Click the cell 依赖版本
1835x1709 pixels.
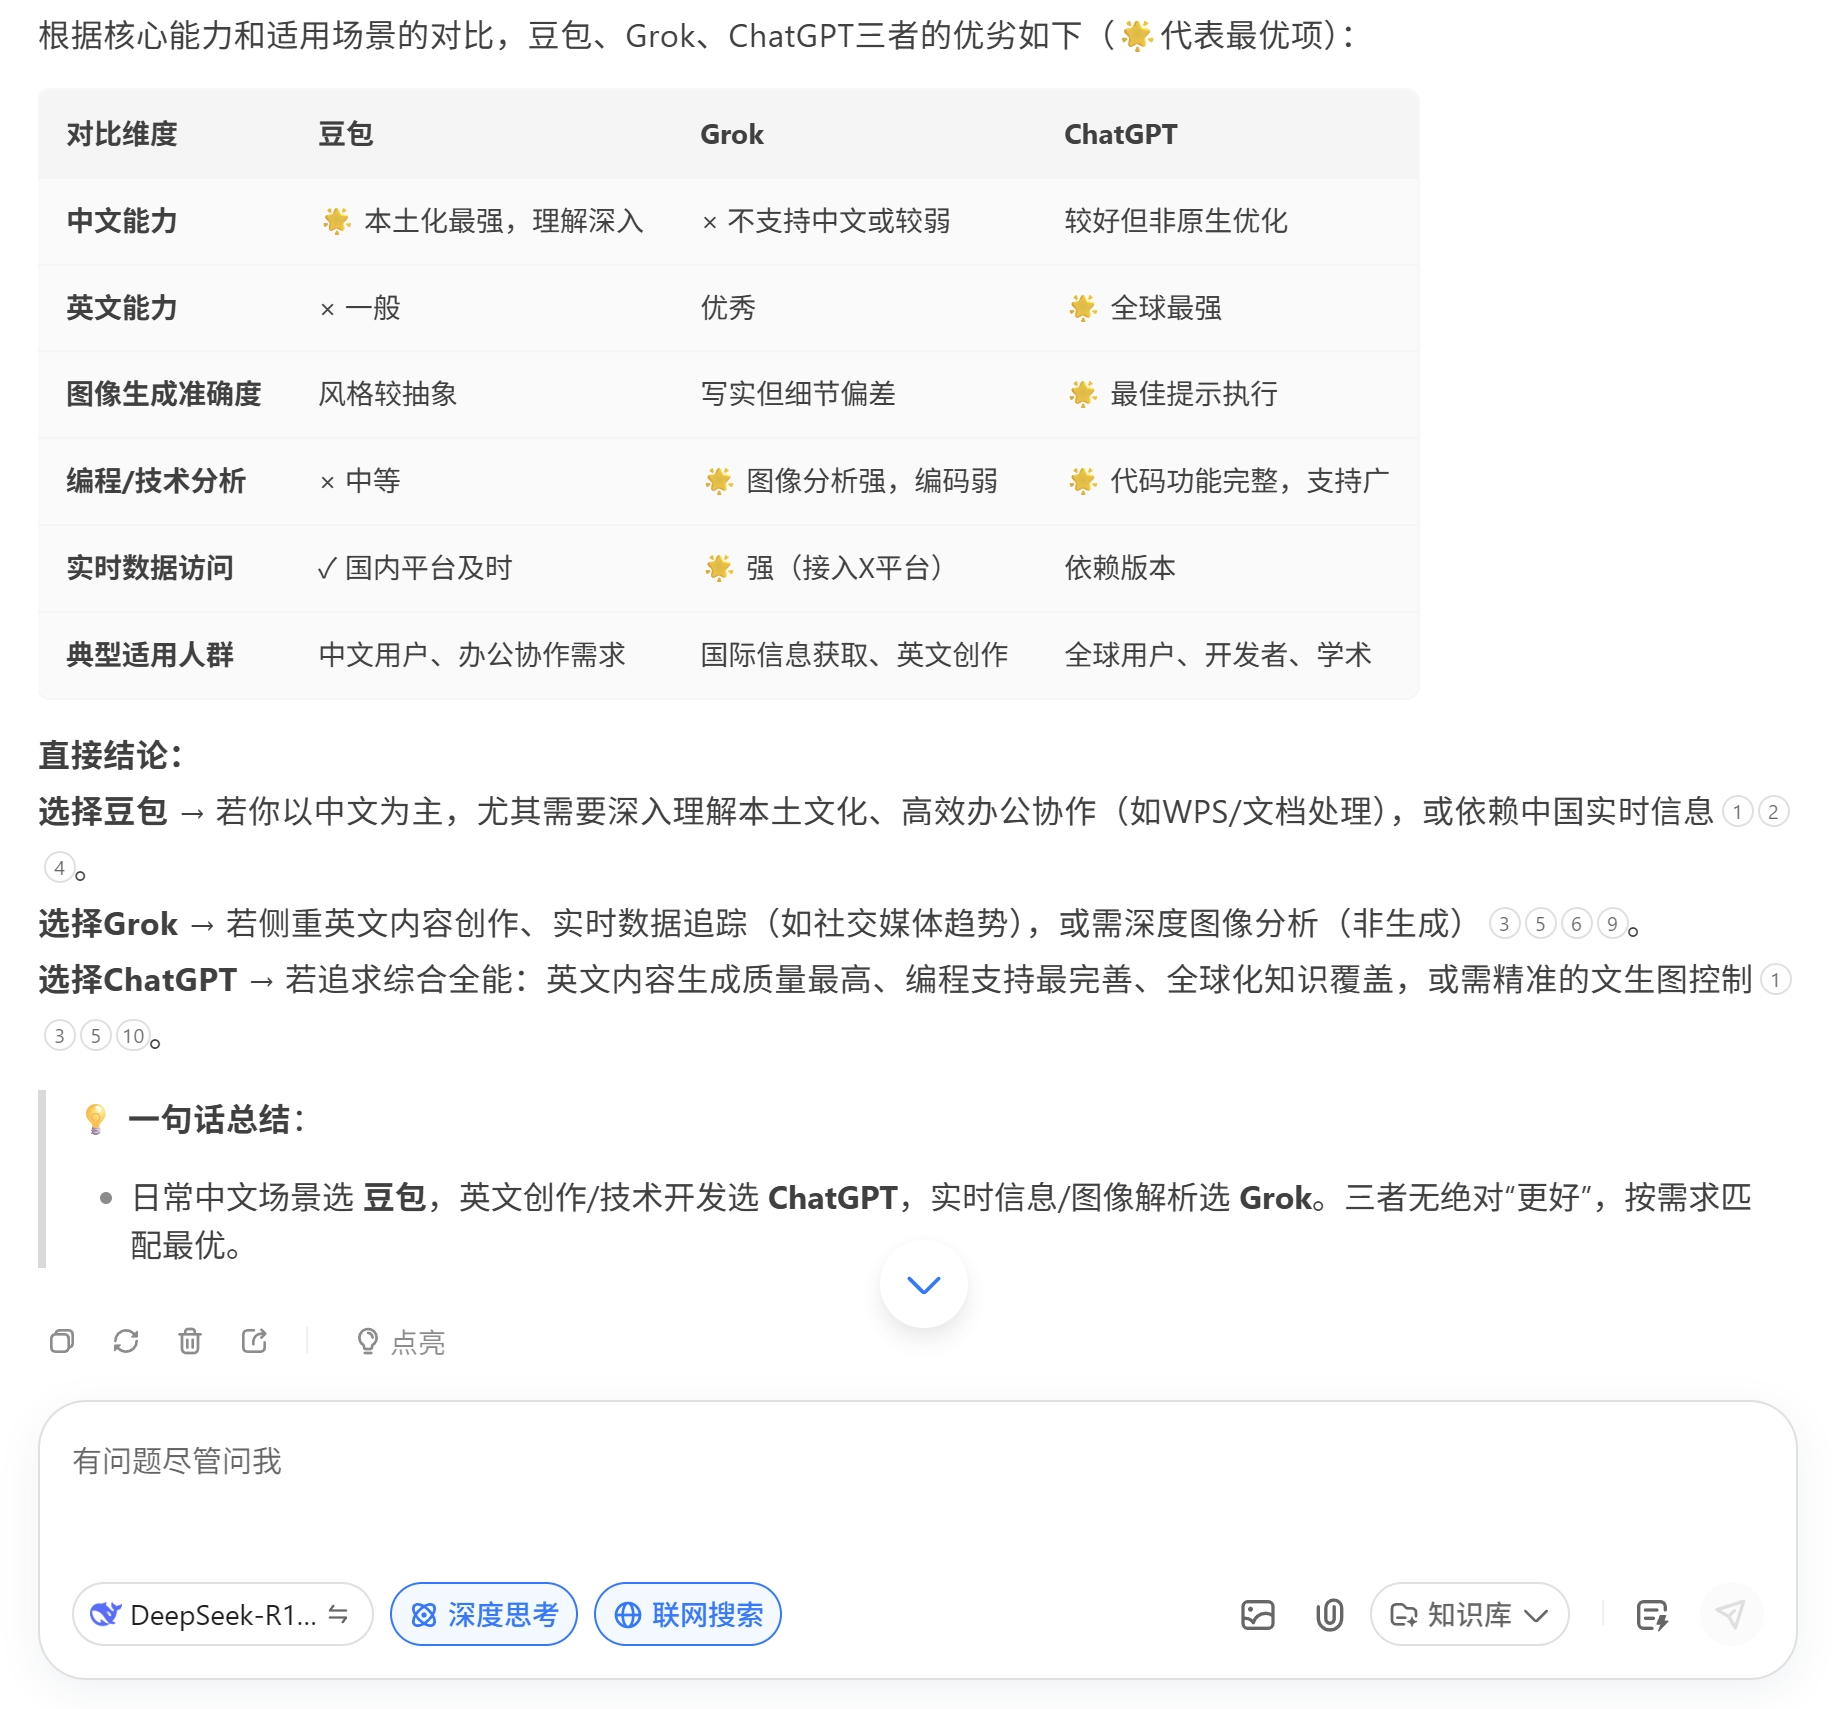click(x=1120, y=568)
